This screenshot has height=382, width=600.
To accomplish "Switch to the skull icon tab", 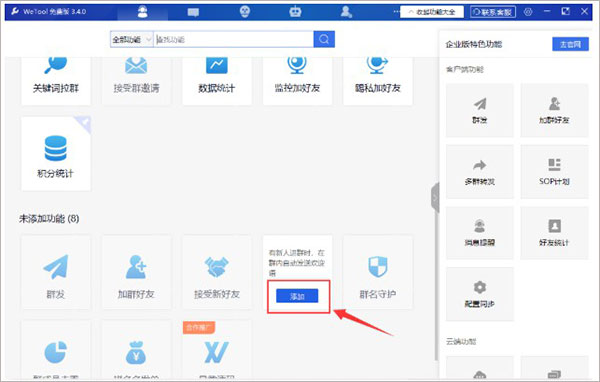I will pos(245,12).
